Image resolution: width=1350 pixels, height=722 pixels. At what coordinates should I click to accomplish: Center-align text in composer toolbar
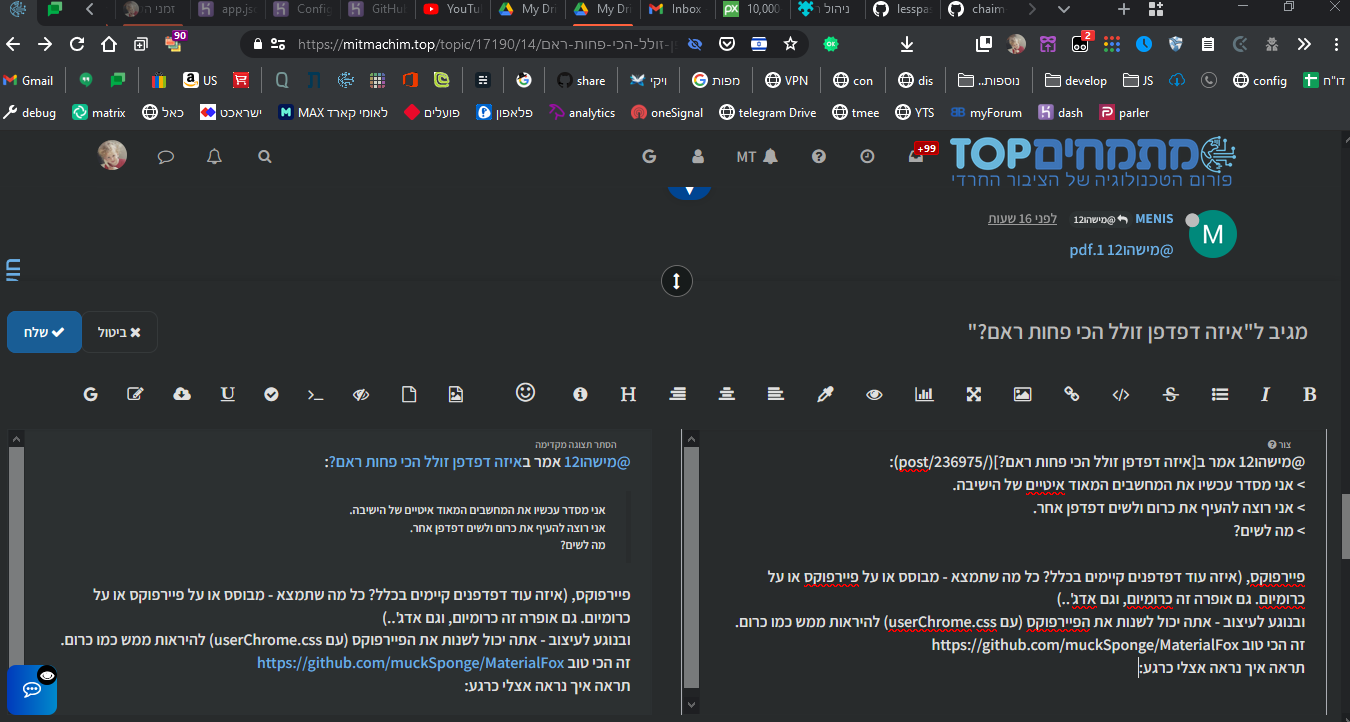[x=727, y=394]
